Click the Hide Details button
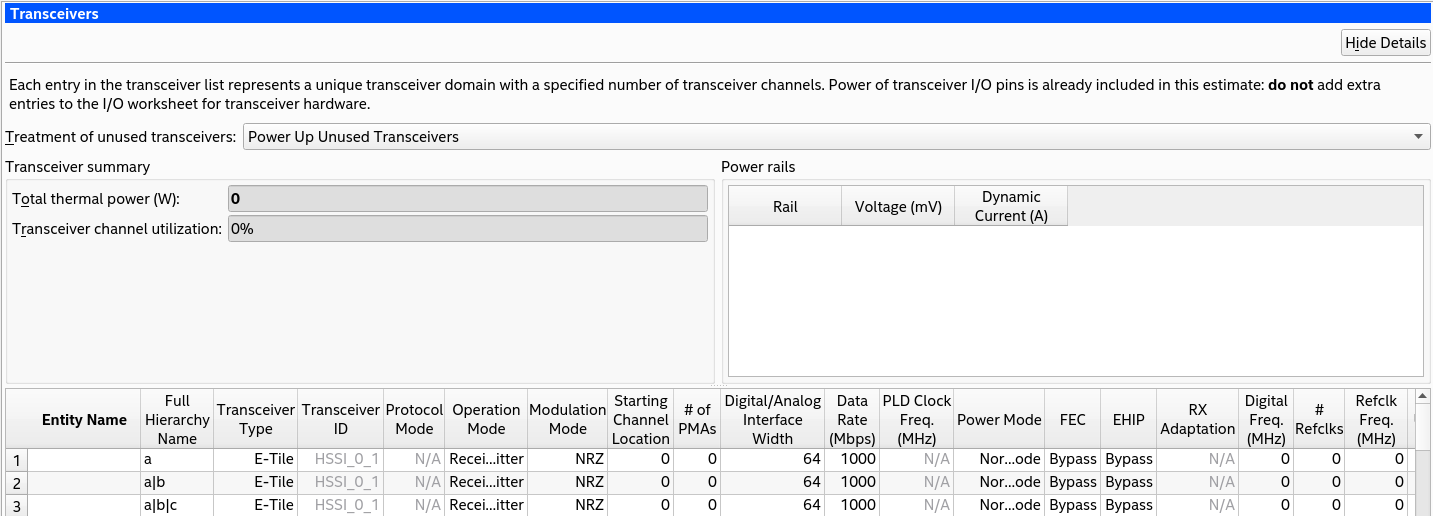This screenshot has height=516, width=1433. click(x=1385, y=43)
